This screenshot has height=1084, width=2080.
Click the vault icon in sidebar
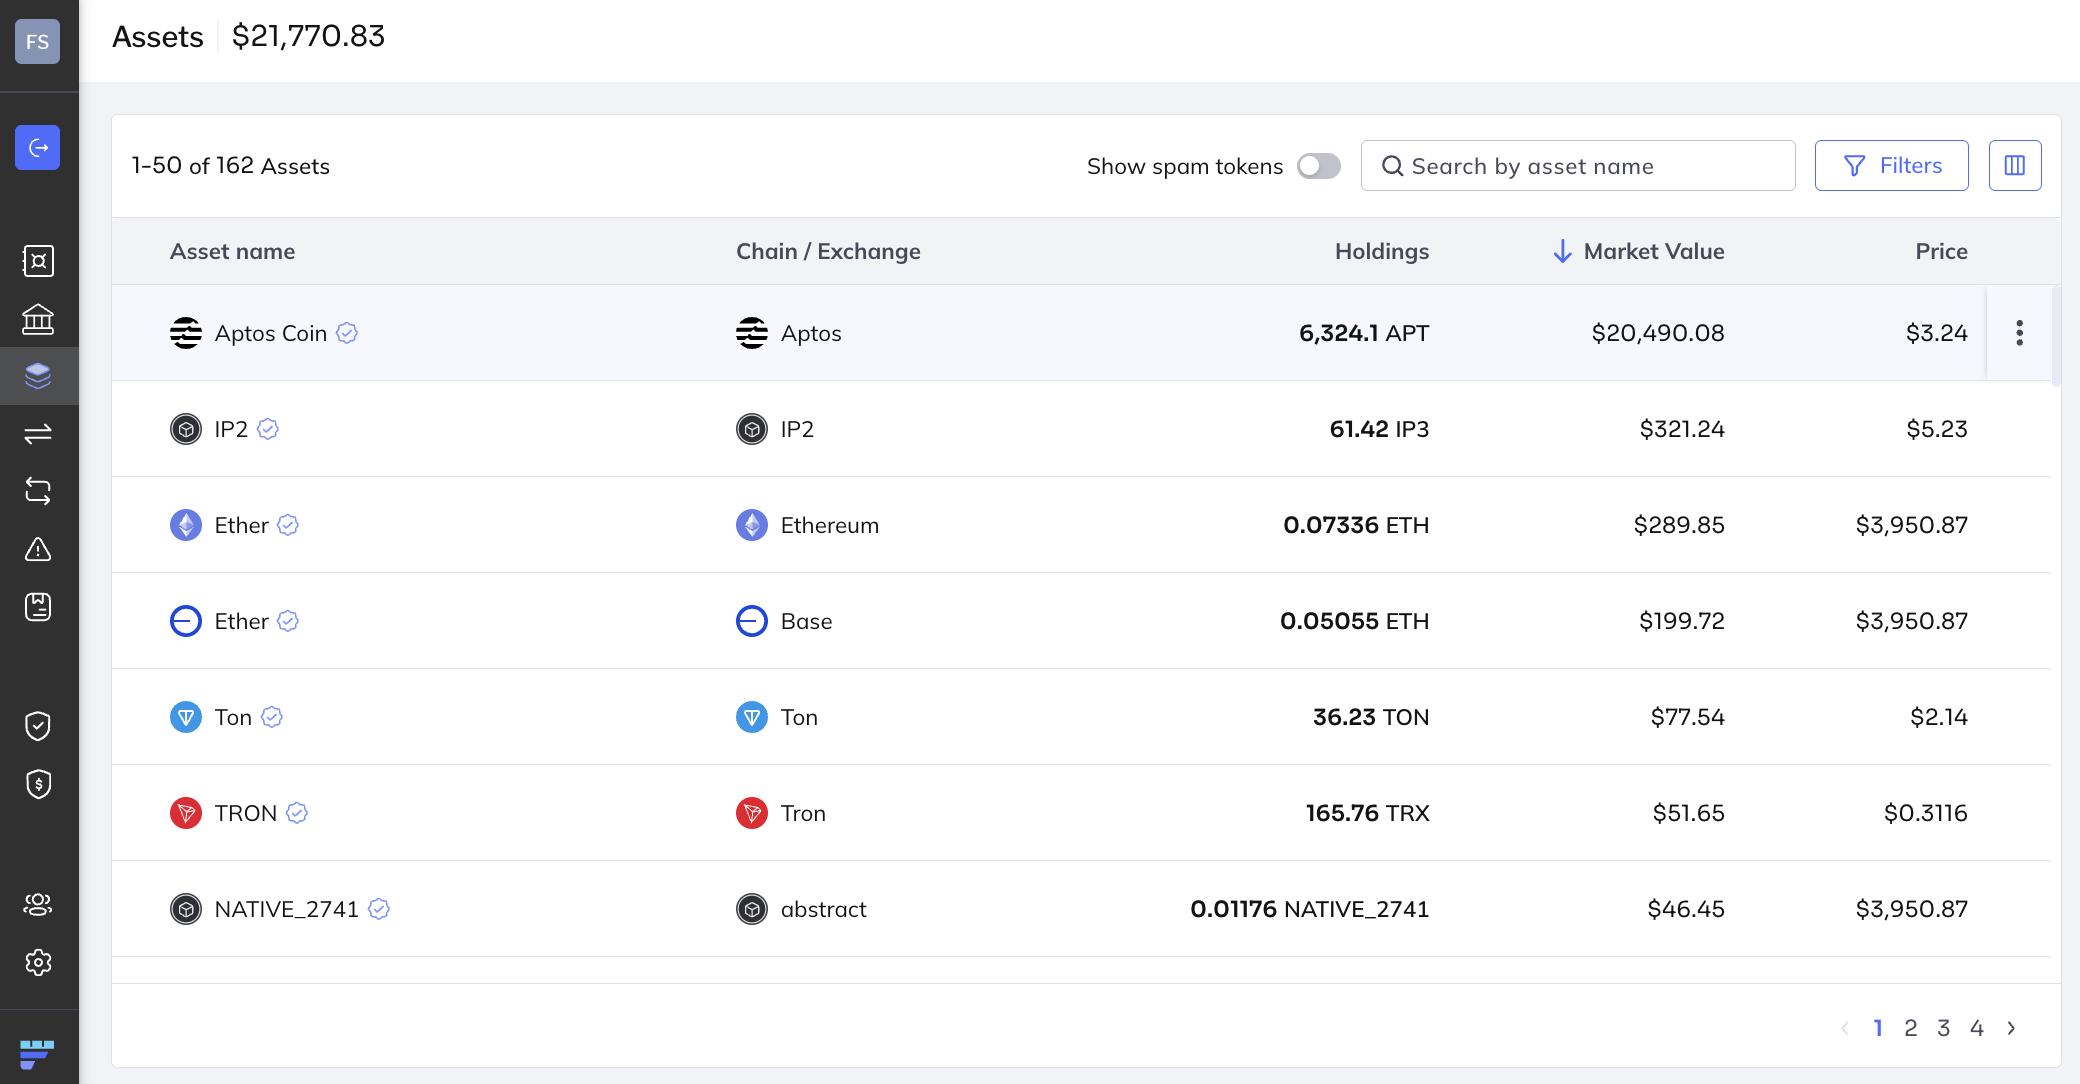[38, 261]
